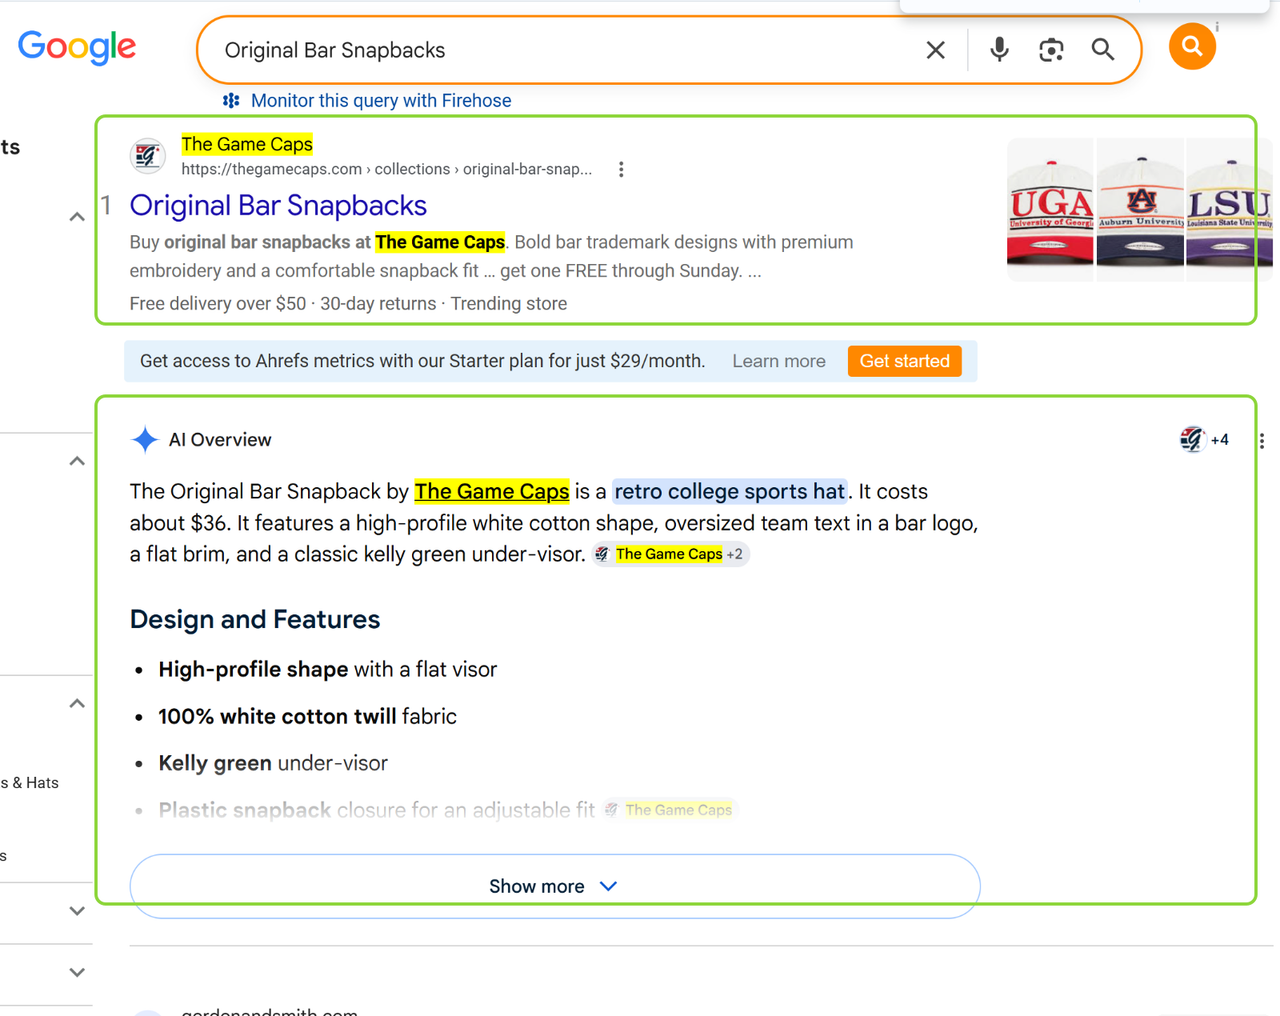
Task: Click the Google logo
Action: click(77, 47)
